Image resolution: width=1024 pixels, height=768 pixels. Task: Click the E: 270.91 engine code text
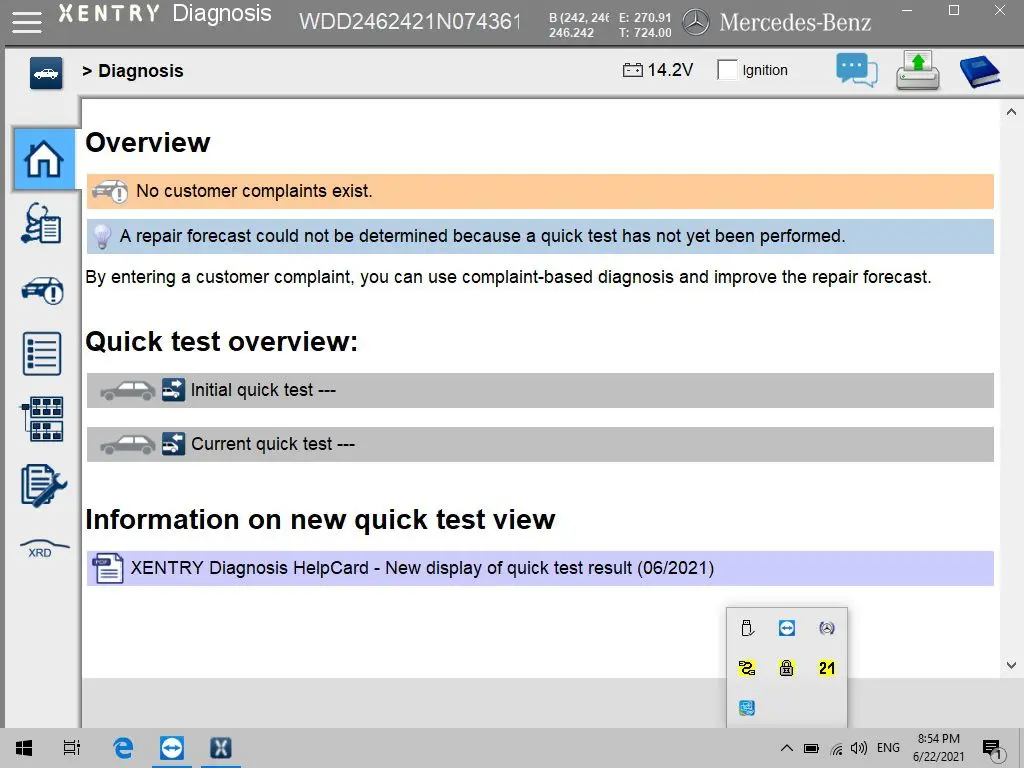[645, 18]
